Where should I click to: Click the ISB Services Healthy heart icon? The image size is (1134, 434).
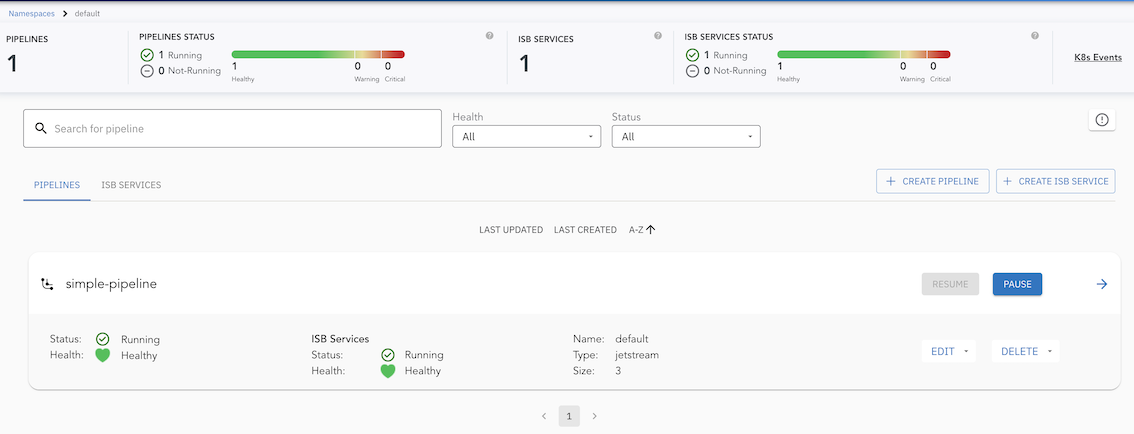388,371
